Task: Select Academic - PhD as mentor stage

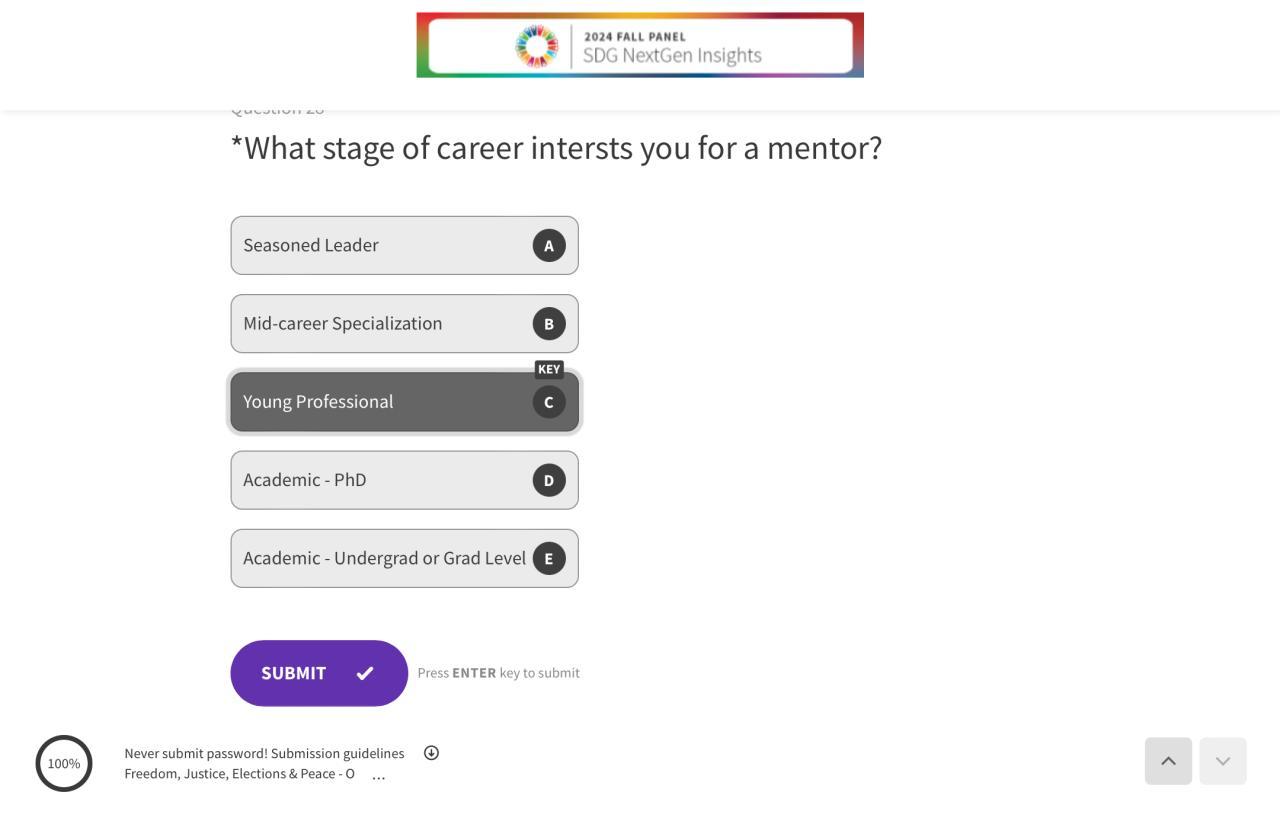Action: pos(380,480)
